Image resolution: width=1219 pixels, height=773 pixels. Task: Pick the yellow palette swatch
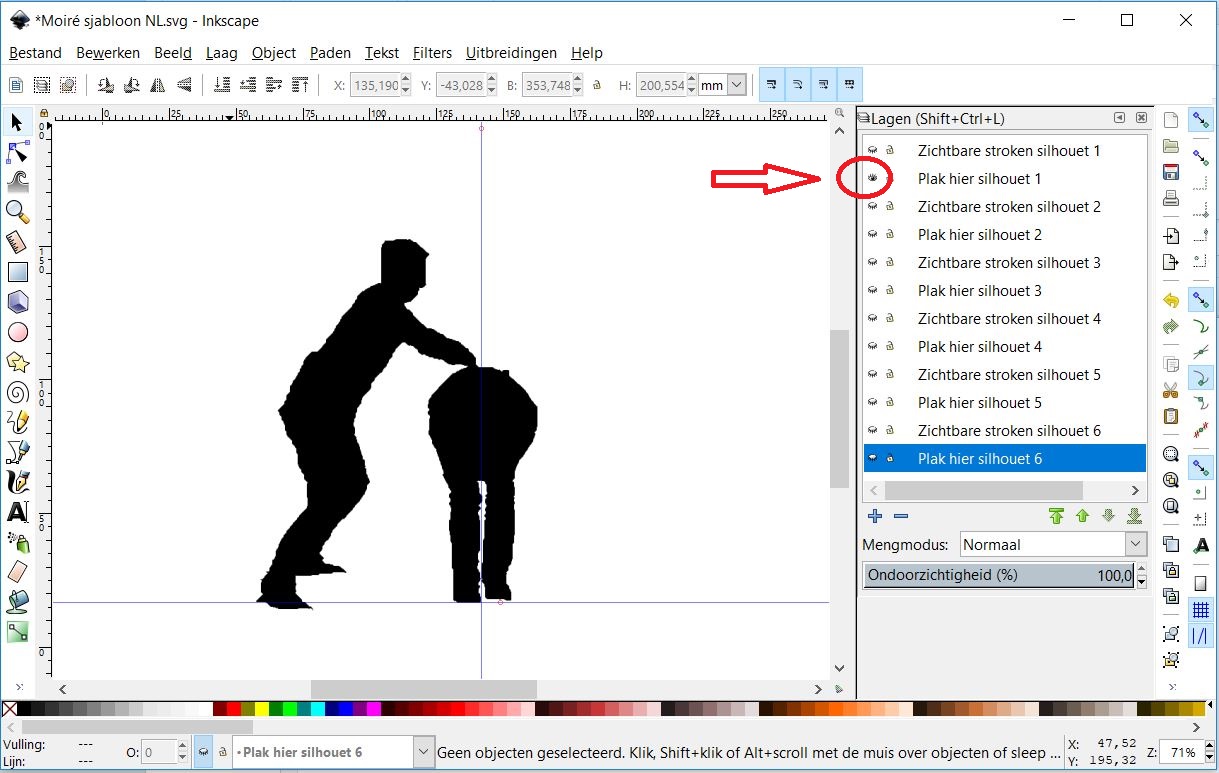click(x=261, y=709)
